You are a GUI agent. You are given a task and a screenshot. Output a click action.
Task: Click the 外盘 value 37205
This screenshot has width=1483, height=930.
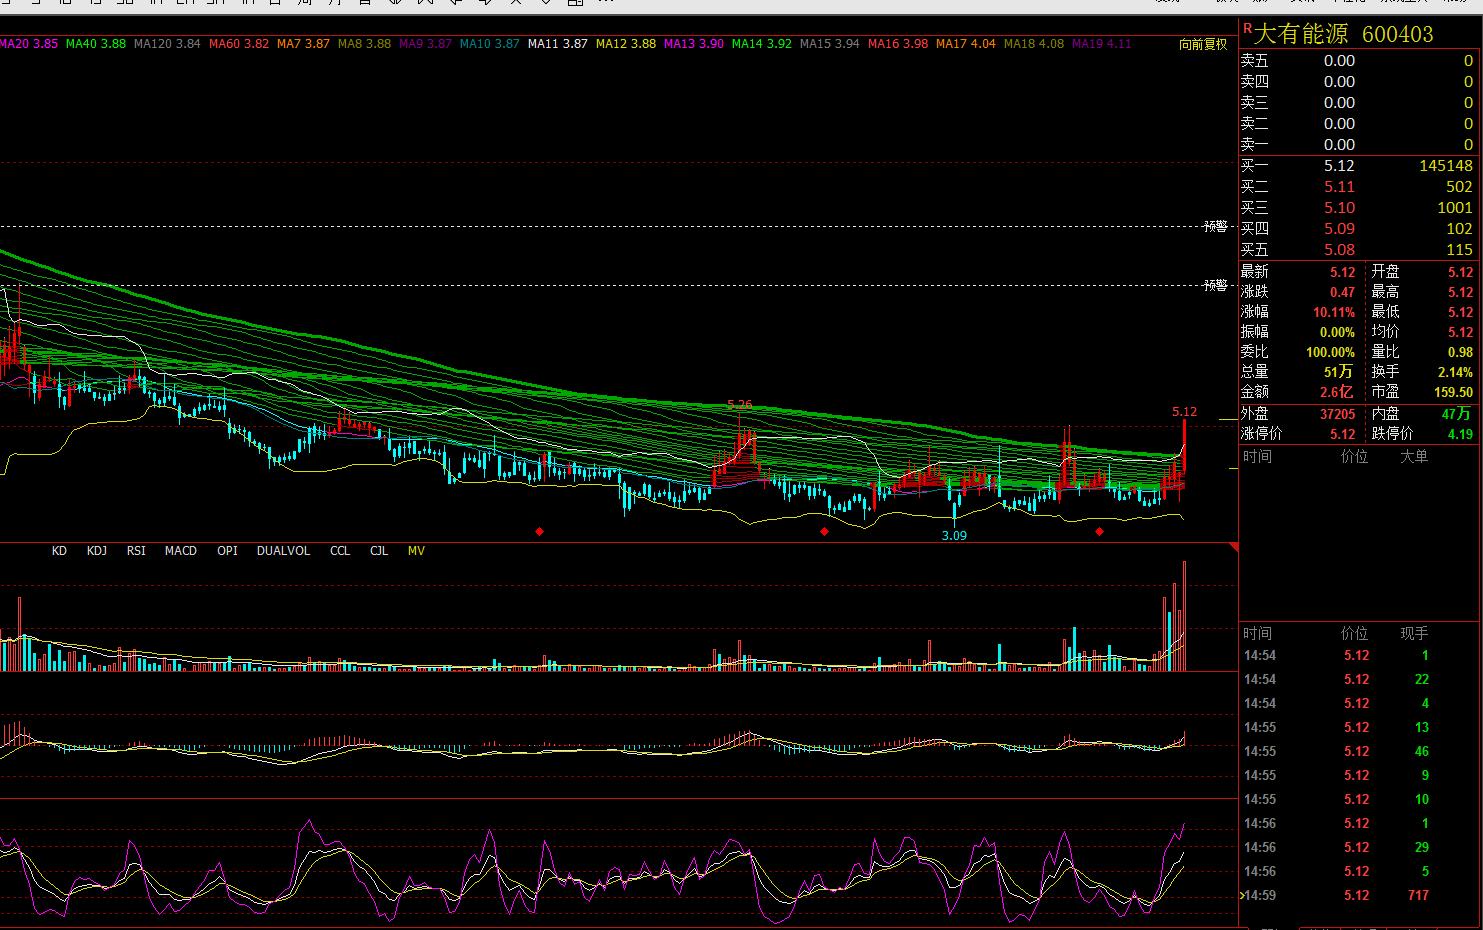click(1337, 414)
